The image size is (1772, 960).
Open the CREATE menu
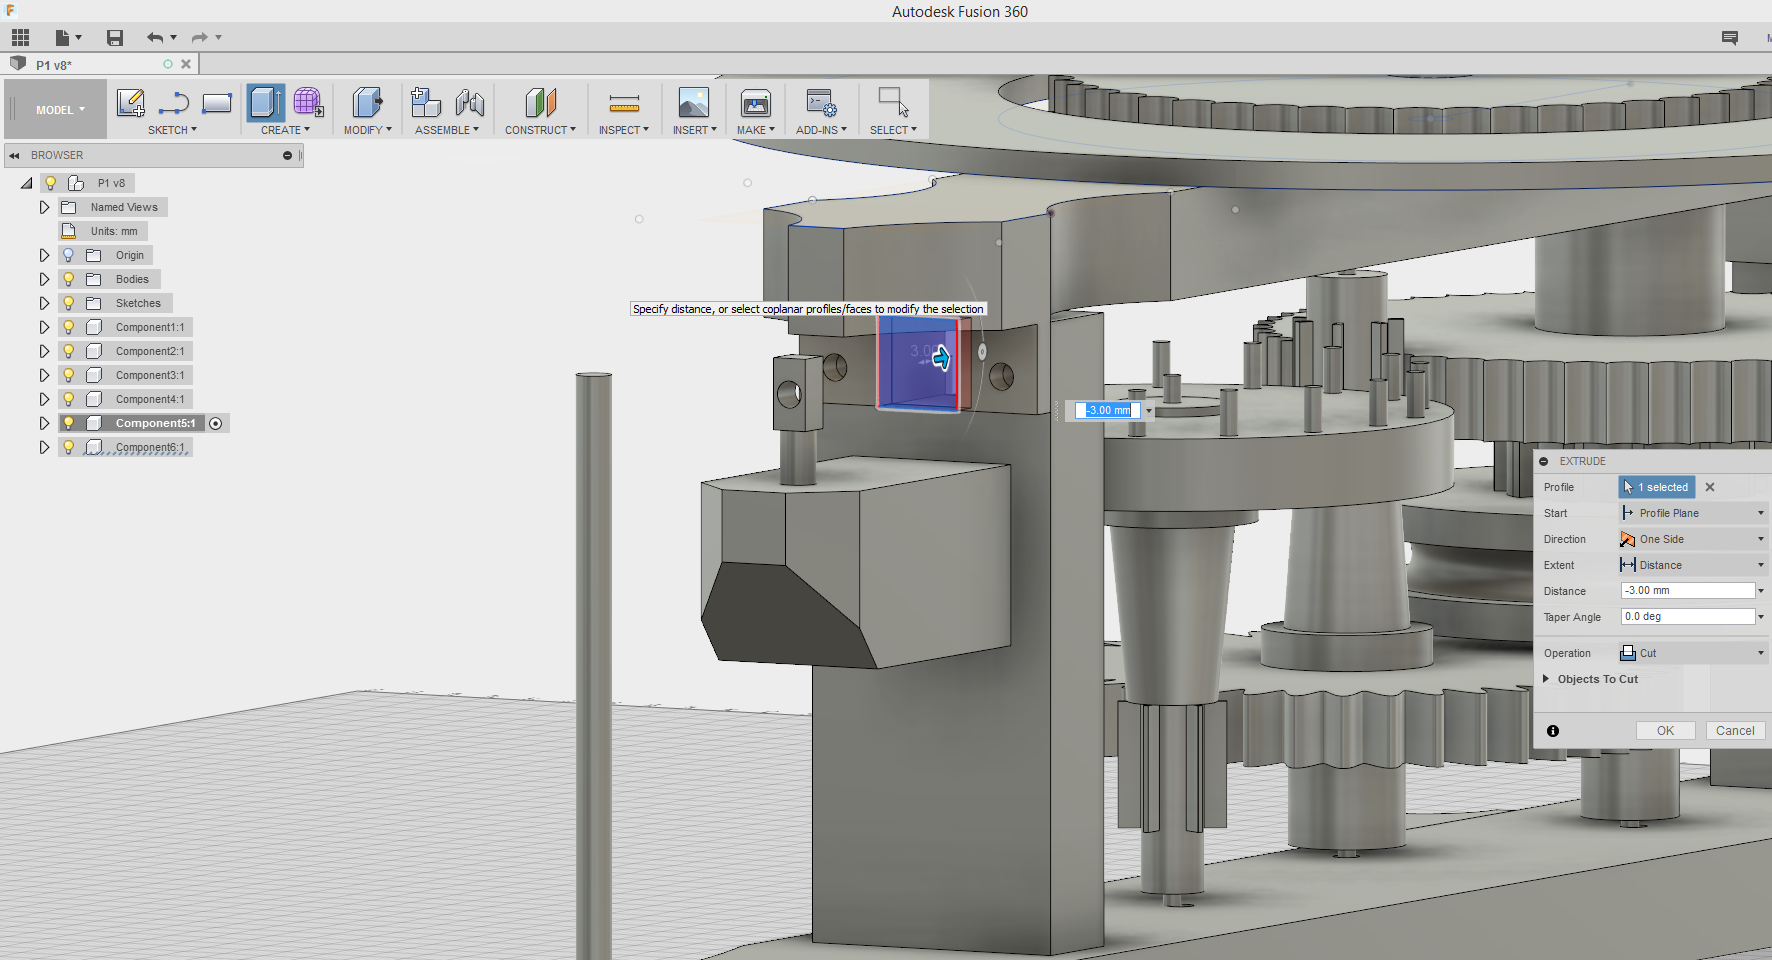[x=285, y=130]
